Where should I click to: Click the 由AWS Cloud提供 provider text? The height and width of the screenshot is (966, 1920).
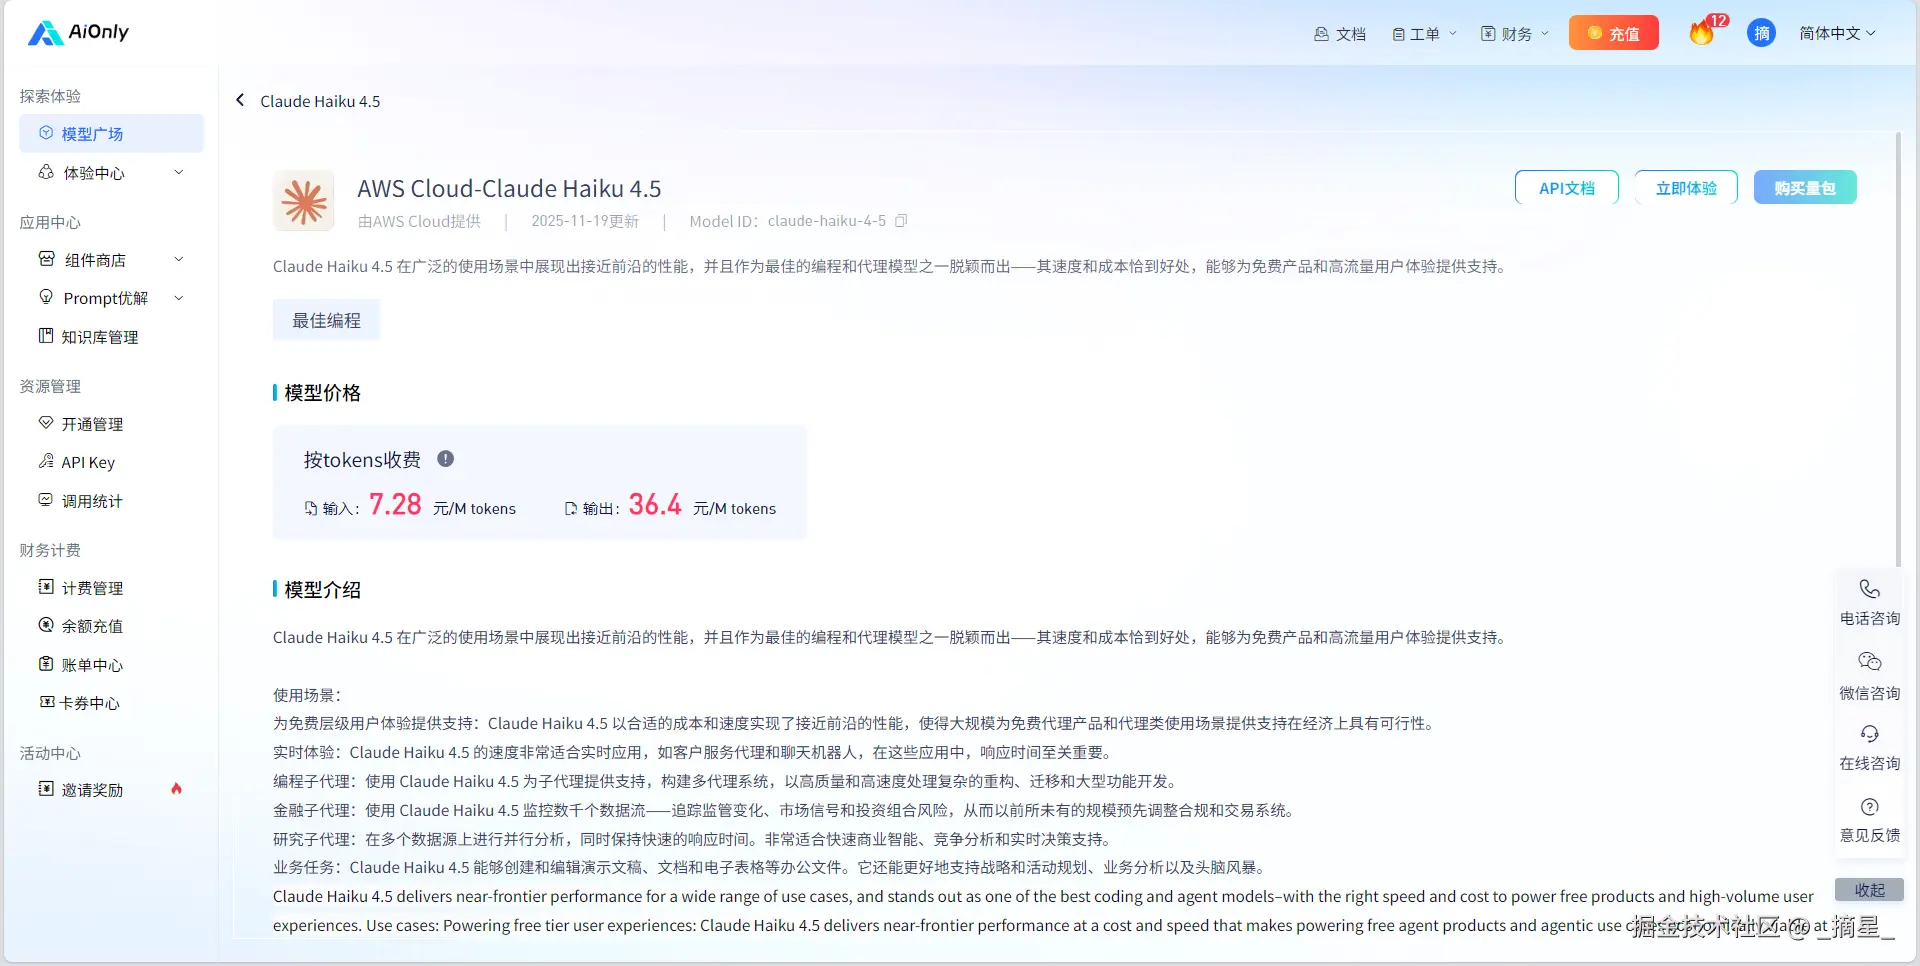click(x=419, y=221)
